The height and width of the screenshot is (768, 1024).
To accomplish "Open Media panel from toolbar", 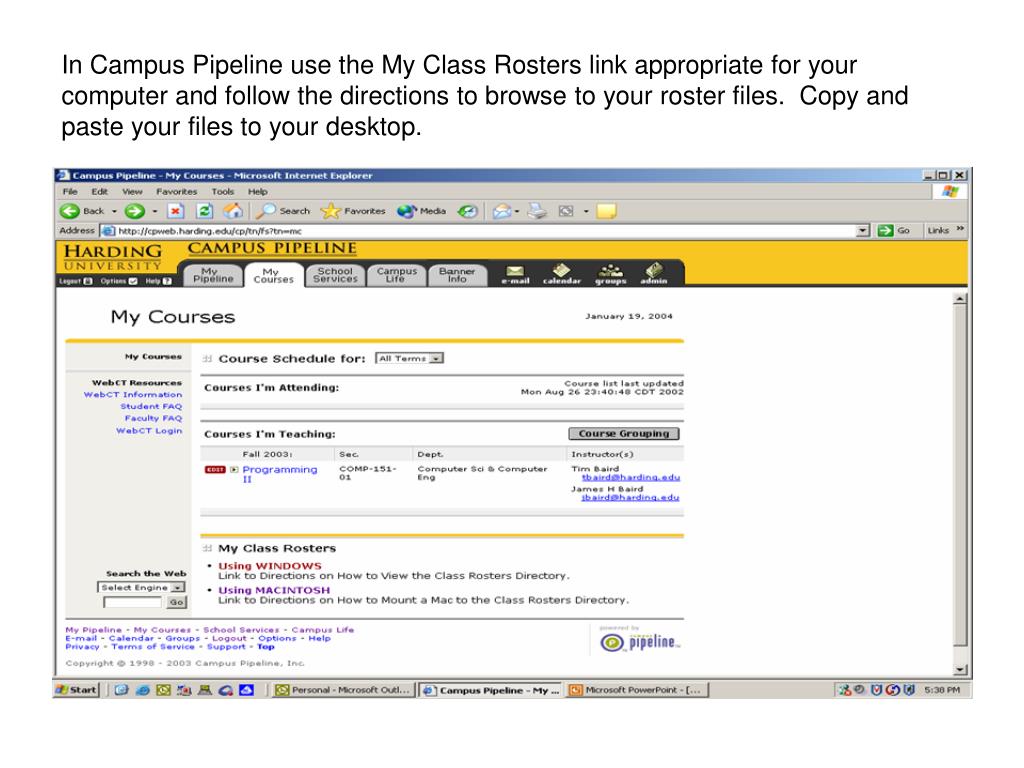I will point(421,211).
